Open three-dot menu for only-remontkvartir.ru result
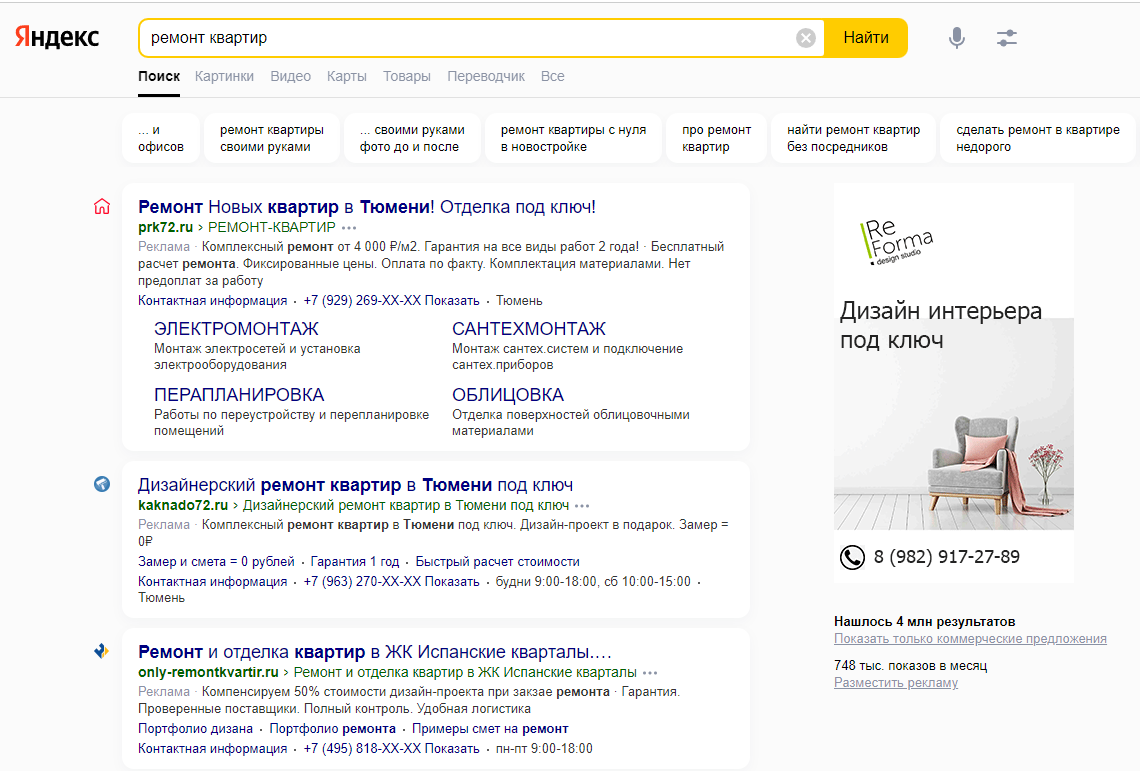 point(650,673)
